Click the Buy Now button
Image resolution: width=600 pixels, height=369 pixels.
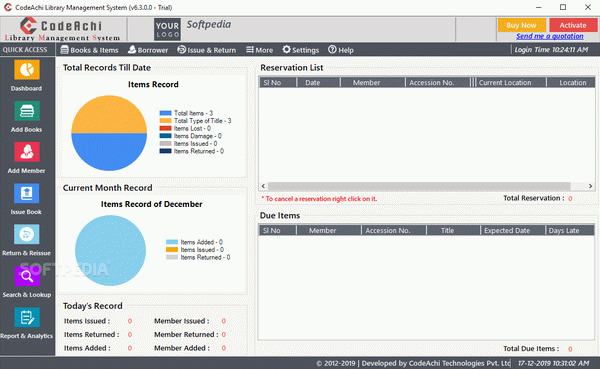pyautogui.click(x=522, y=25)
